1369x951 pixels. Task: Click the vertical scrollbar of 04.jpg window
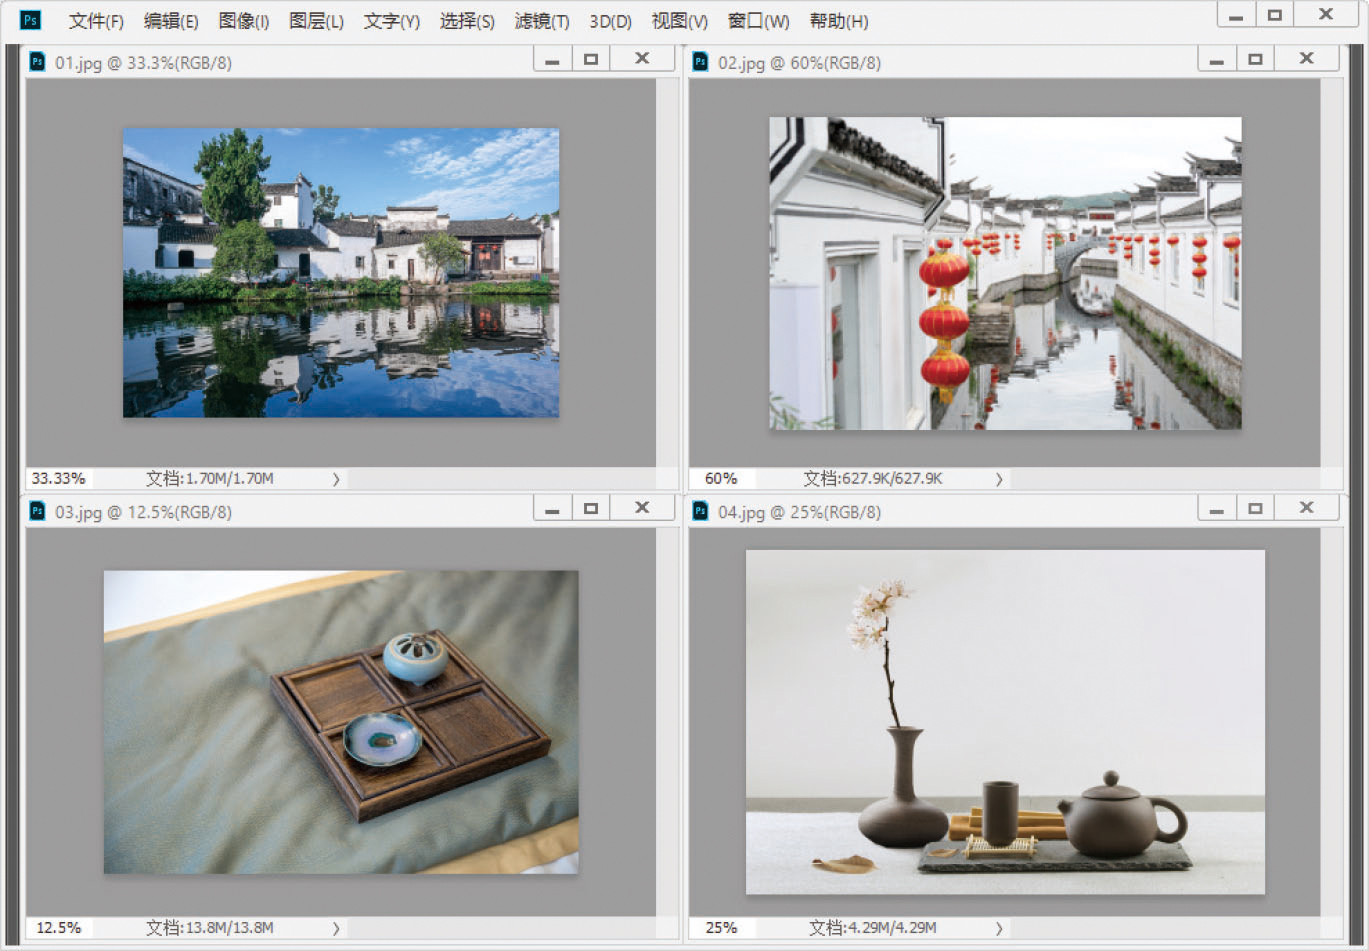(x=1331, y=721)
